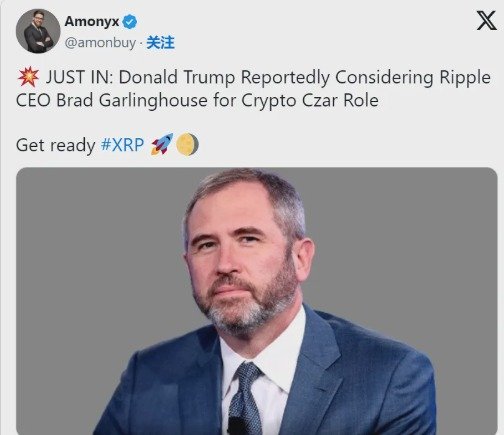Click the 'Get ready' text
Viewport: 504px width, 435px height.
point(56,145)
